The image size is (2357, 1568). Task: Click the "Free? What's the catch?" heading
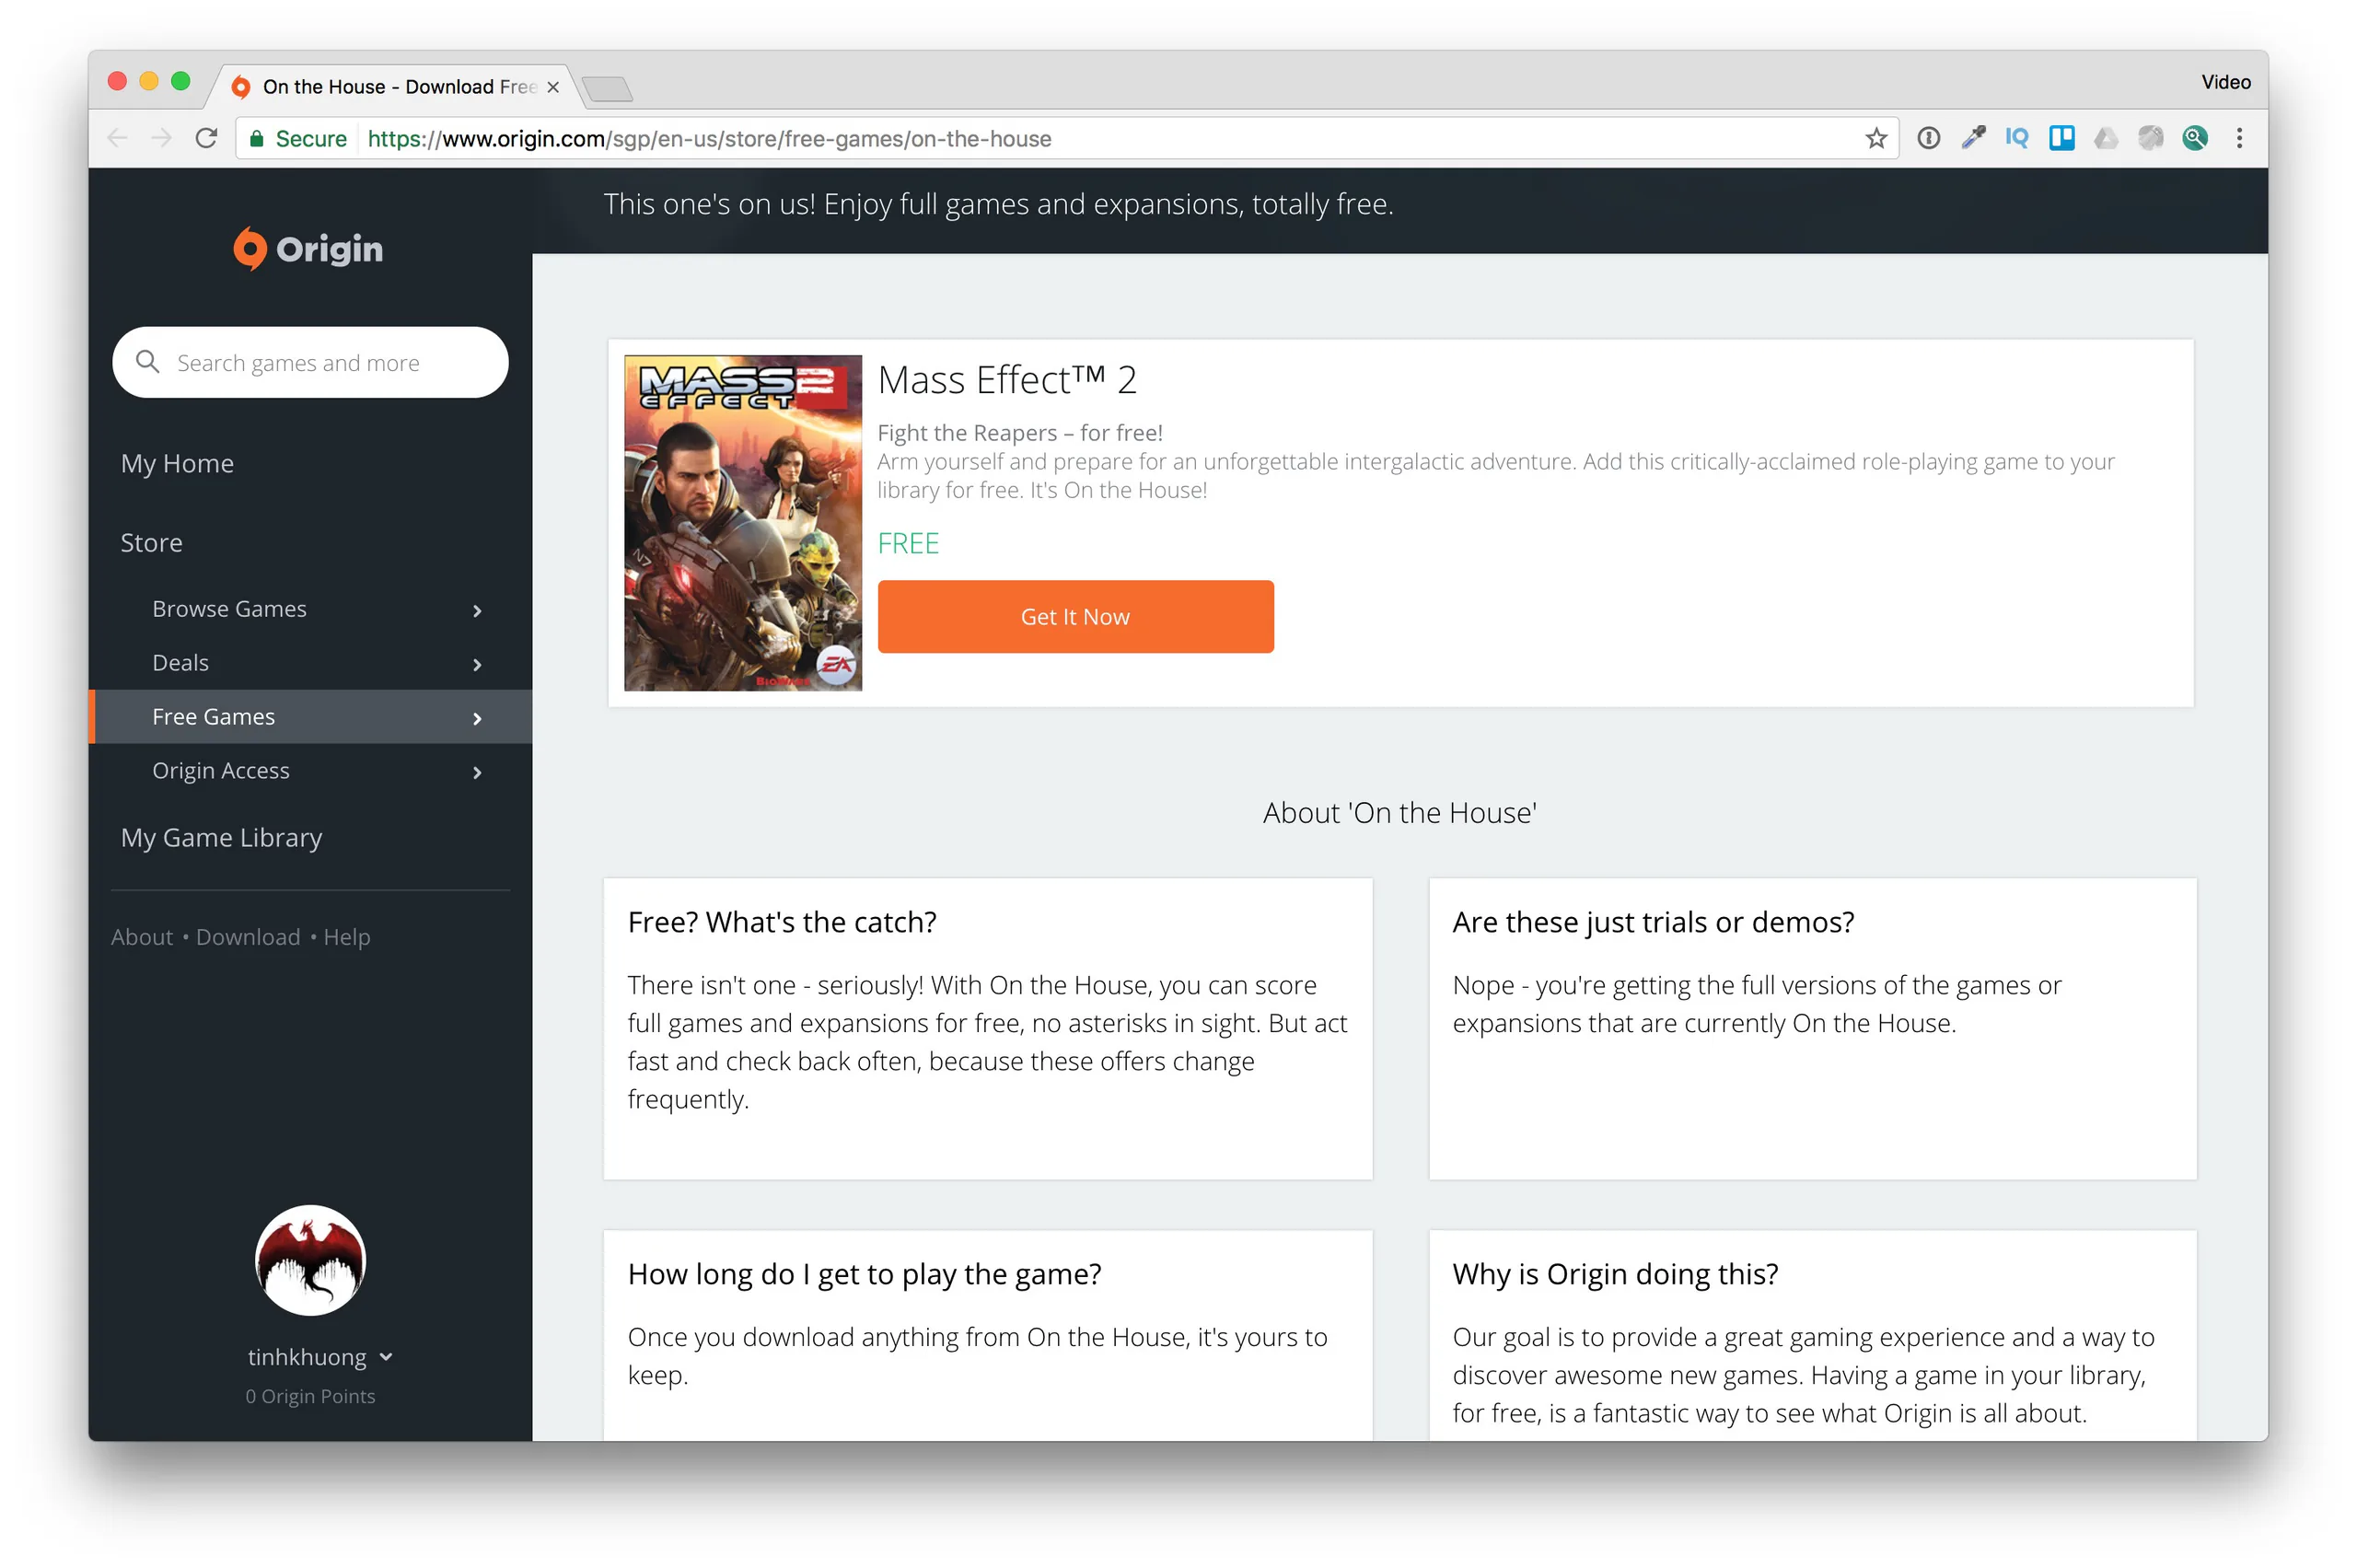(x=782, y=922)
